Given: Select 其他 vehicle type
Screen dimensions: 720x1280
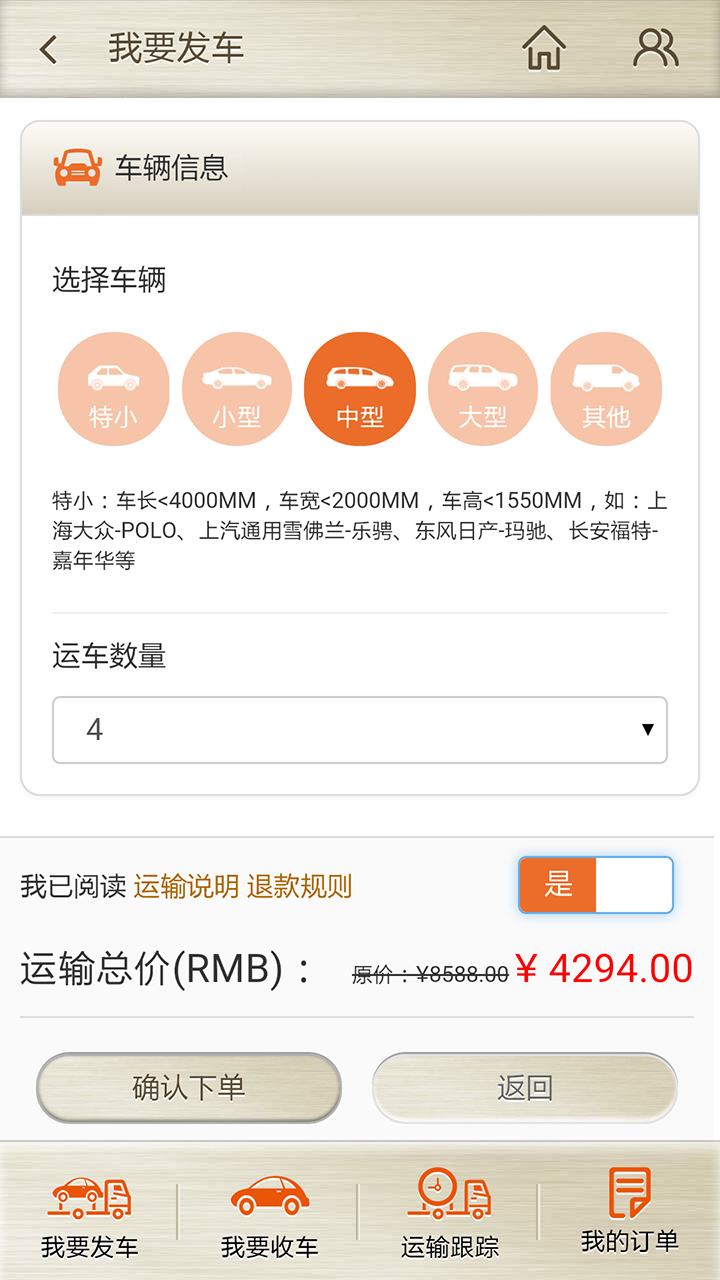Looking at the screenshot, I should [x=606, y=389].
